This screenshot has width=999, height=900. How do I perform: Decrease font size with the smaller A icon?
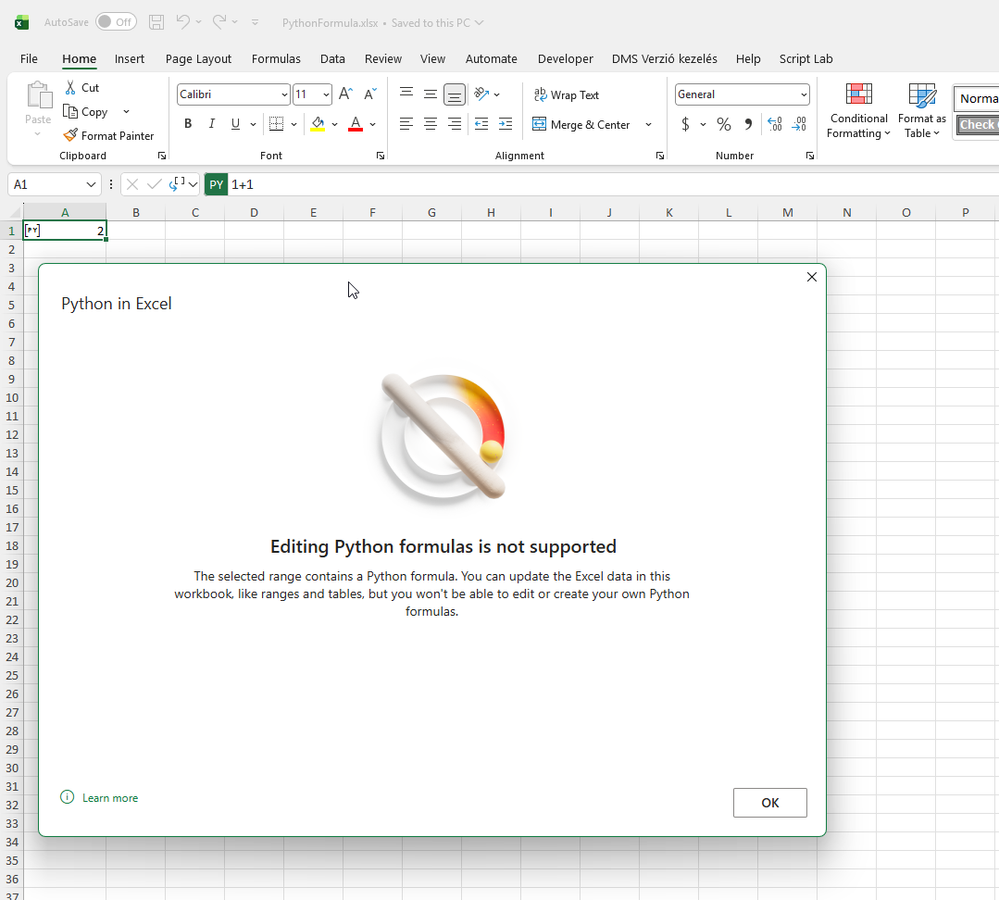click(370, 94)
